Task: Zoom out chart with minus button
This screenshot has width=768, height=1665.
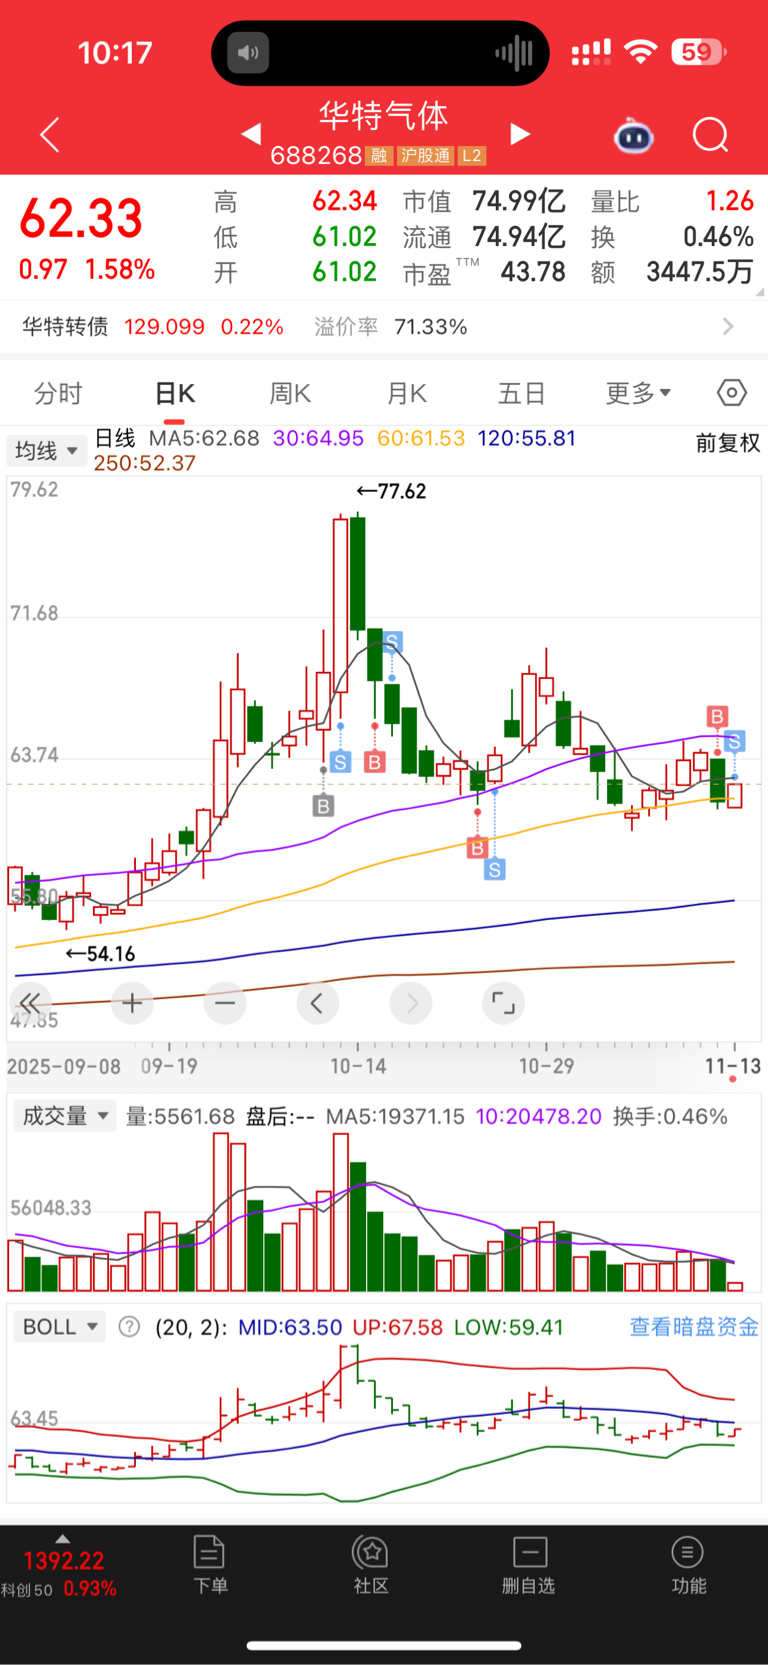Action: click(x=225, y=1002)
